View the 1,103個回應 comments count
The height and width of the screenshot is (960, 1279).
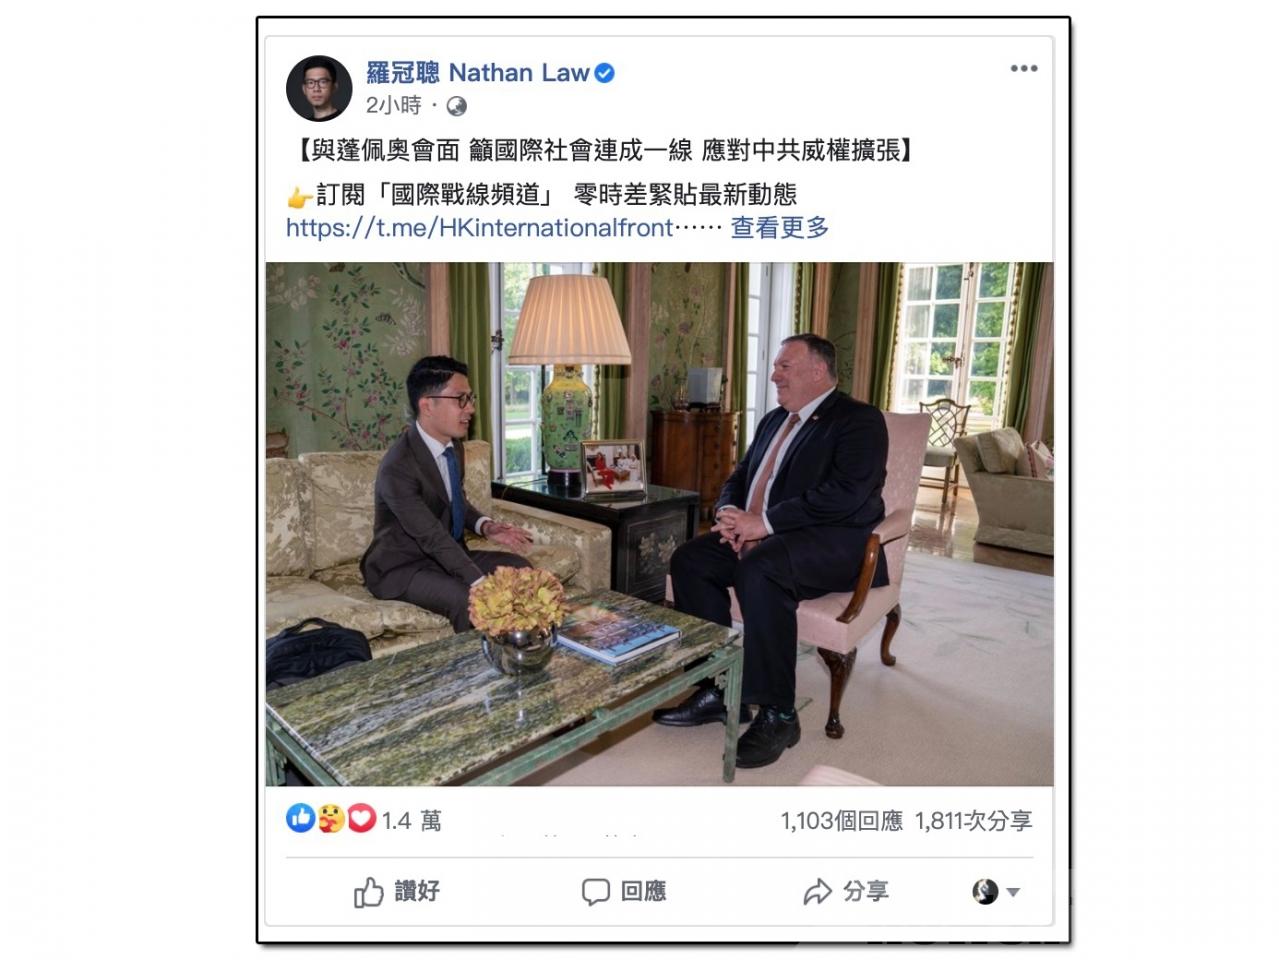pyautogui.click(x=842, y=821)
